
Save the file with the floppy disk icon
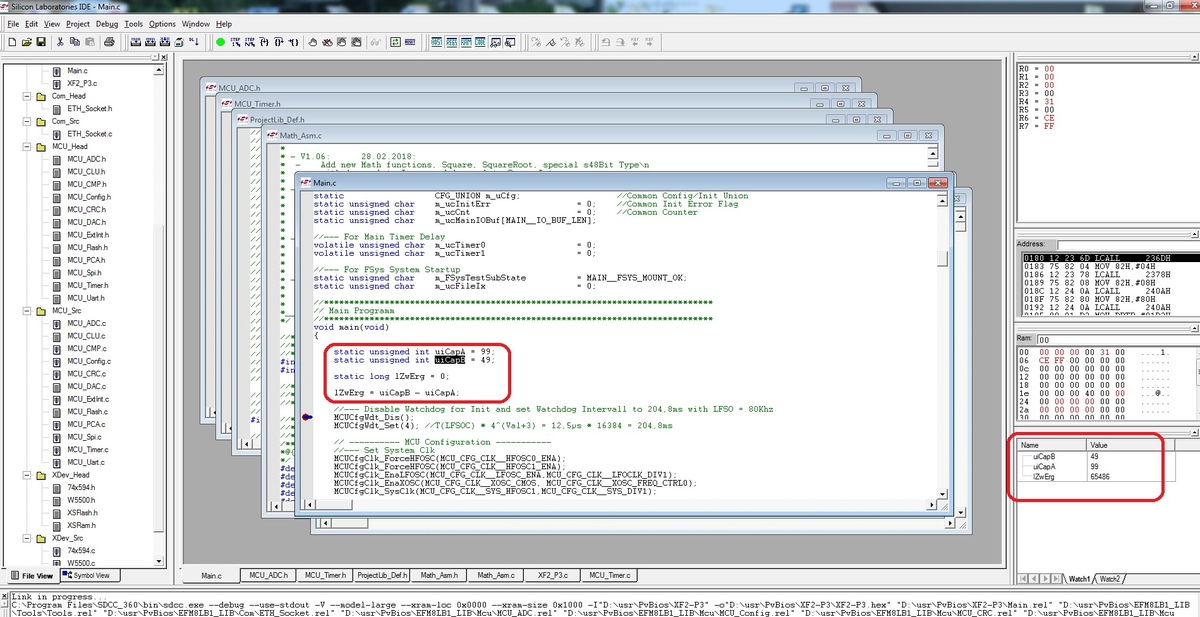tap(41, 42)
